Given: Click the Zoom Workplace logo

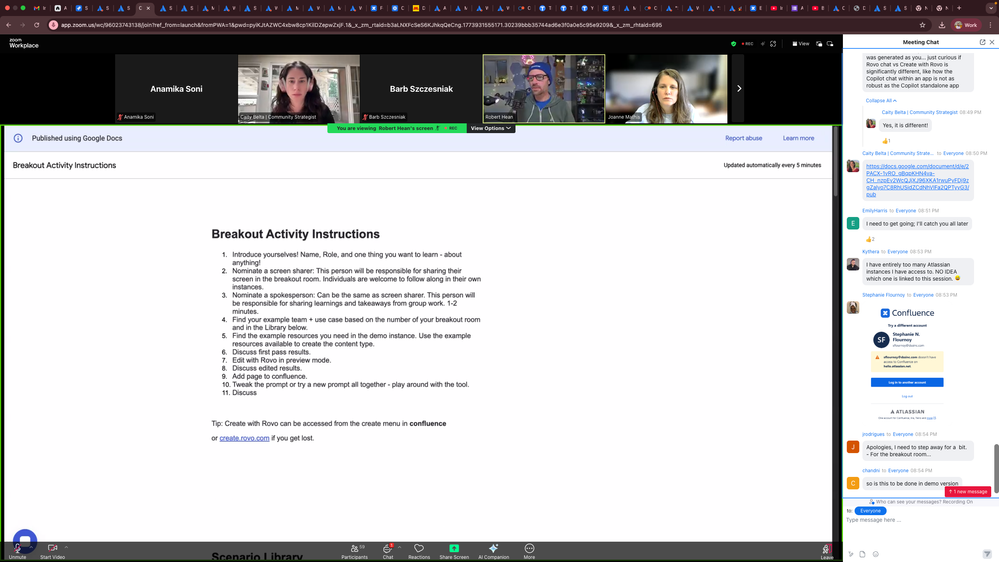Looking at the screenshot, I should tap(24, 43).
